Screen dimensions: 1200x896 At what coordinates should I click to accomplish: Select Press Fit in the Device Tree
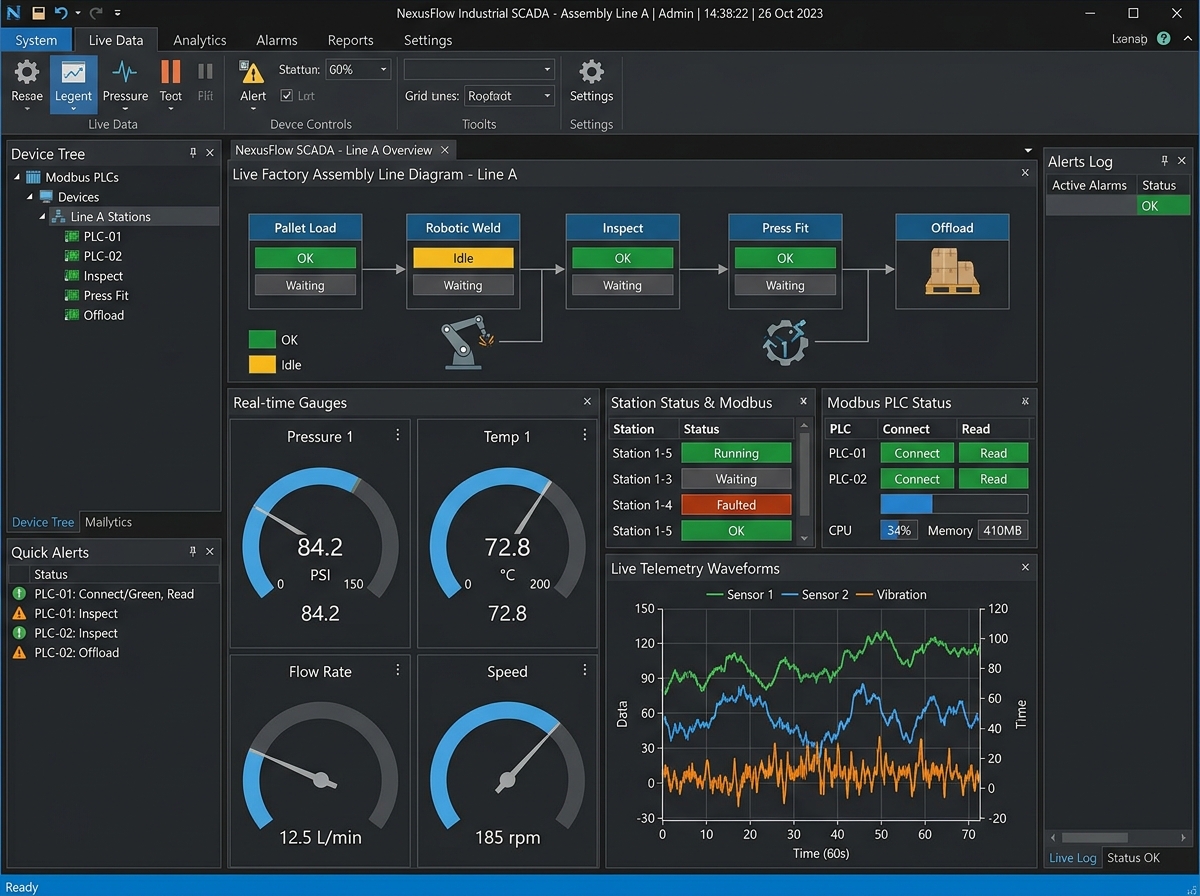106,295
